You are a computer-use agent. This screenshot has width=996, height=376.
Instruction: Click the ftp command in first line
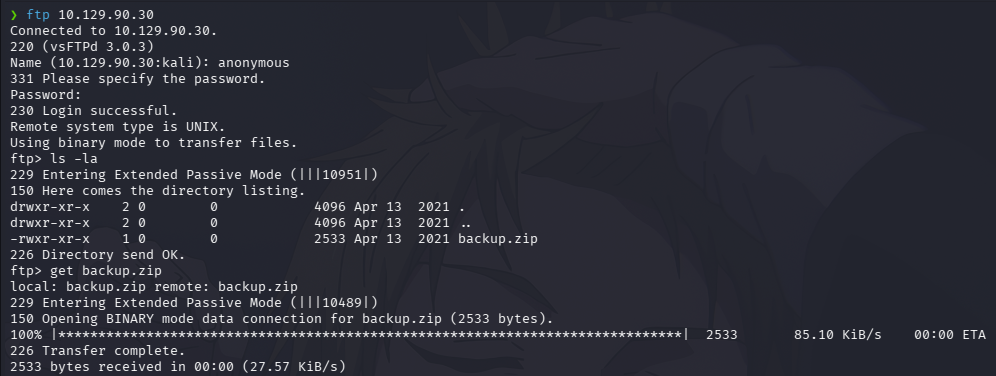(37, 15)
